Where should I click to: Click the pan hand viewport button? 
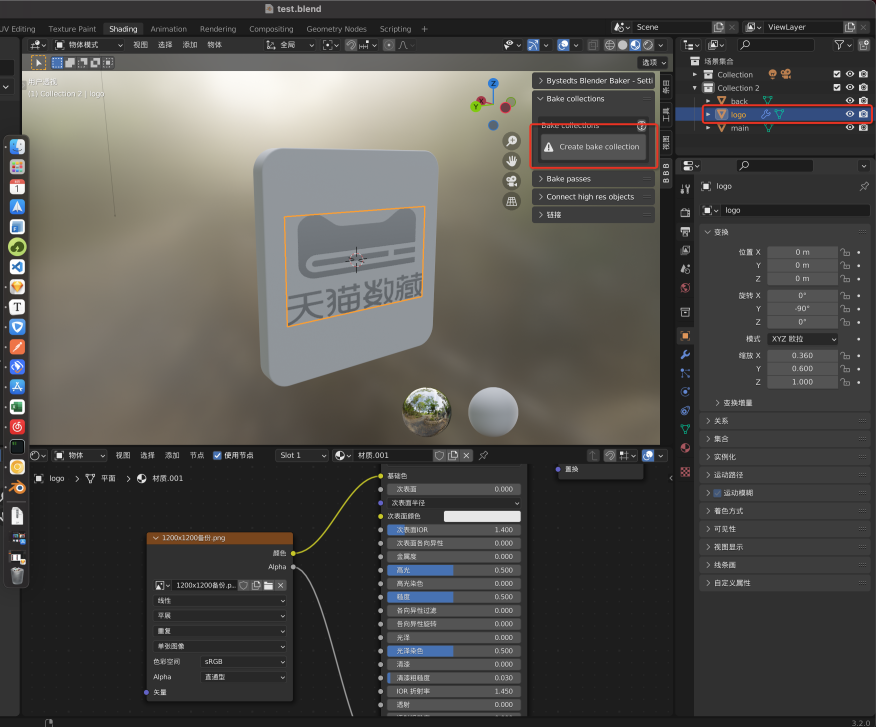tap(511, 161)
